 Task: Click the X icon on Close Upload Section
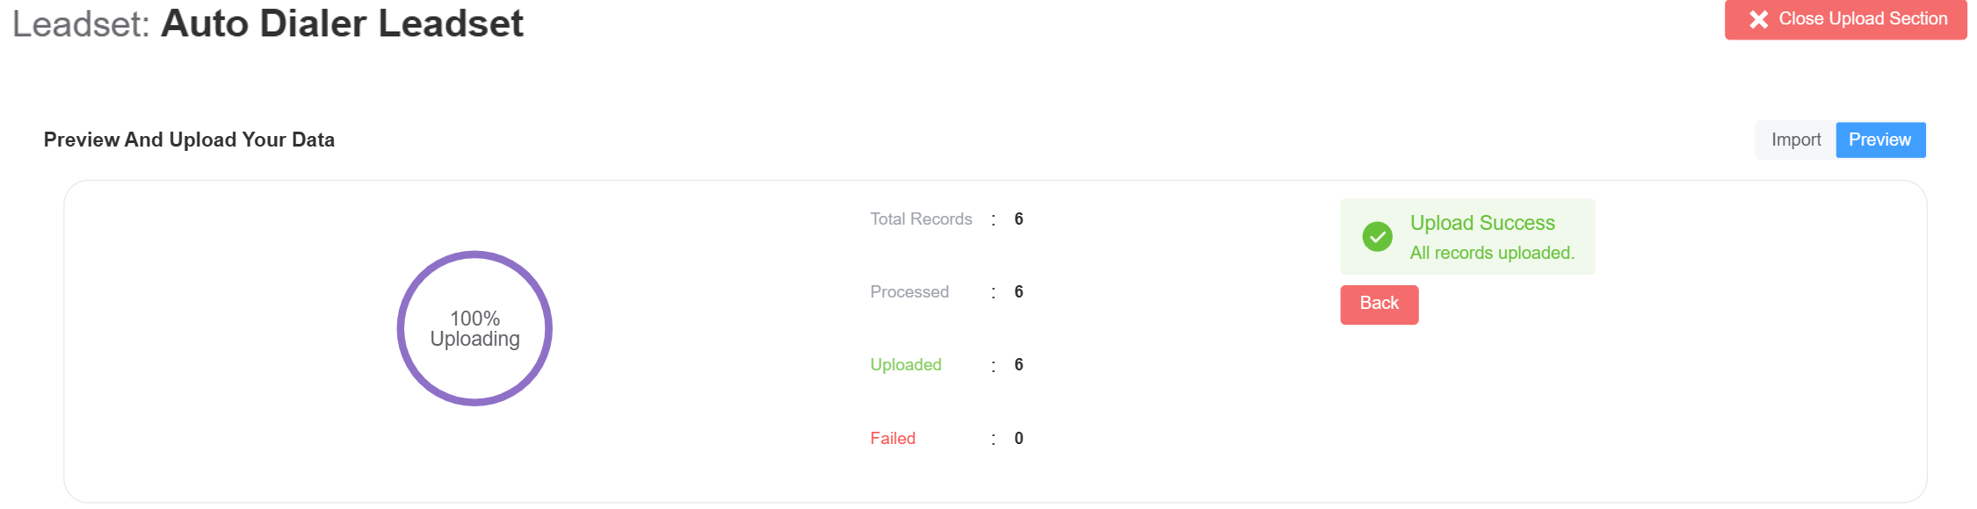pos(1758,19)
